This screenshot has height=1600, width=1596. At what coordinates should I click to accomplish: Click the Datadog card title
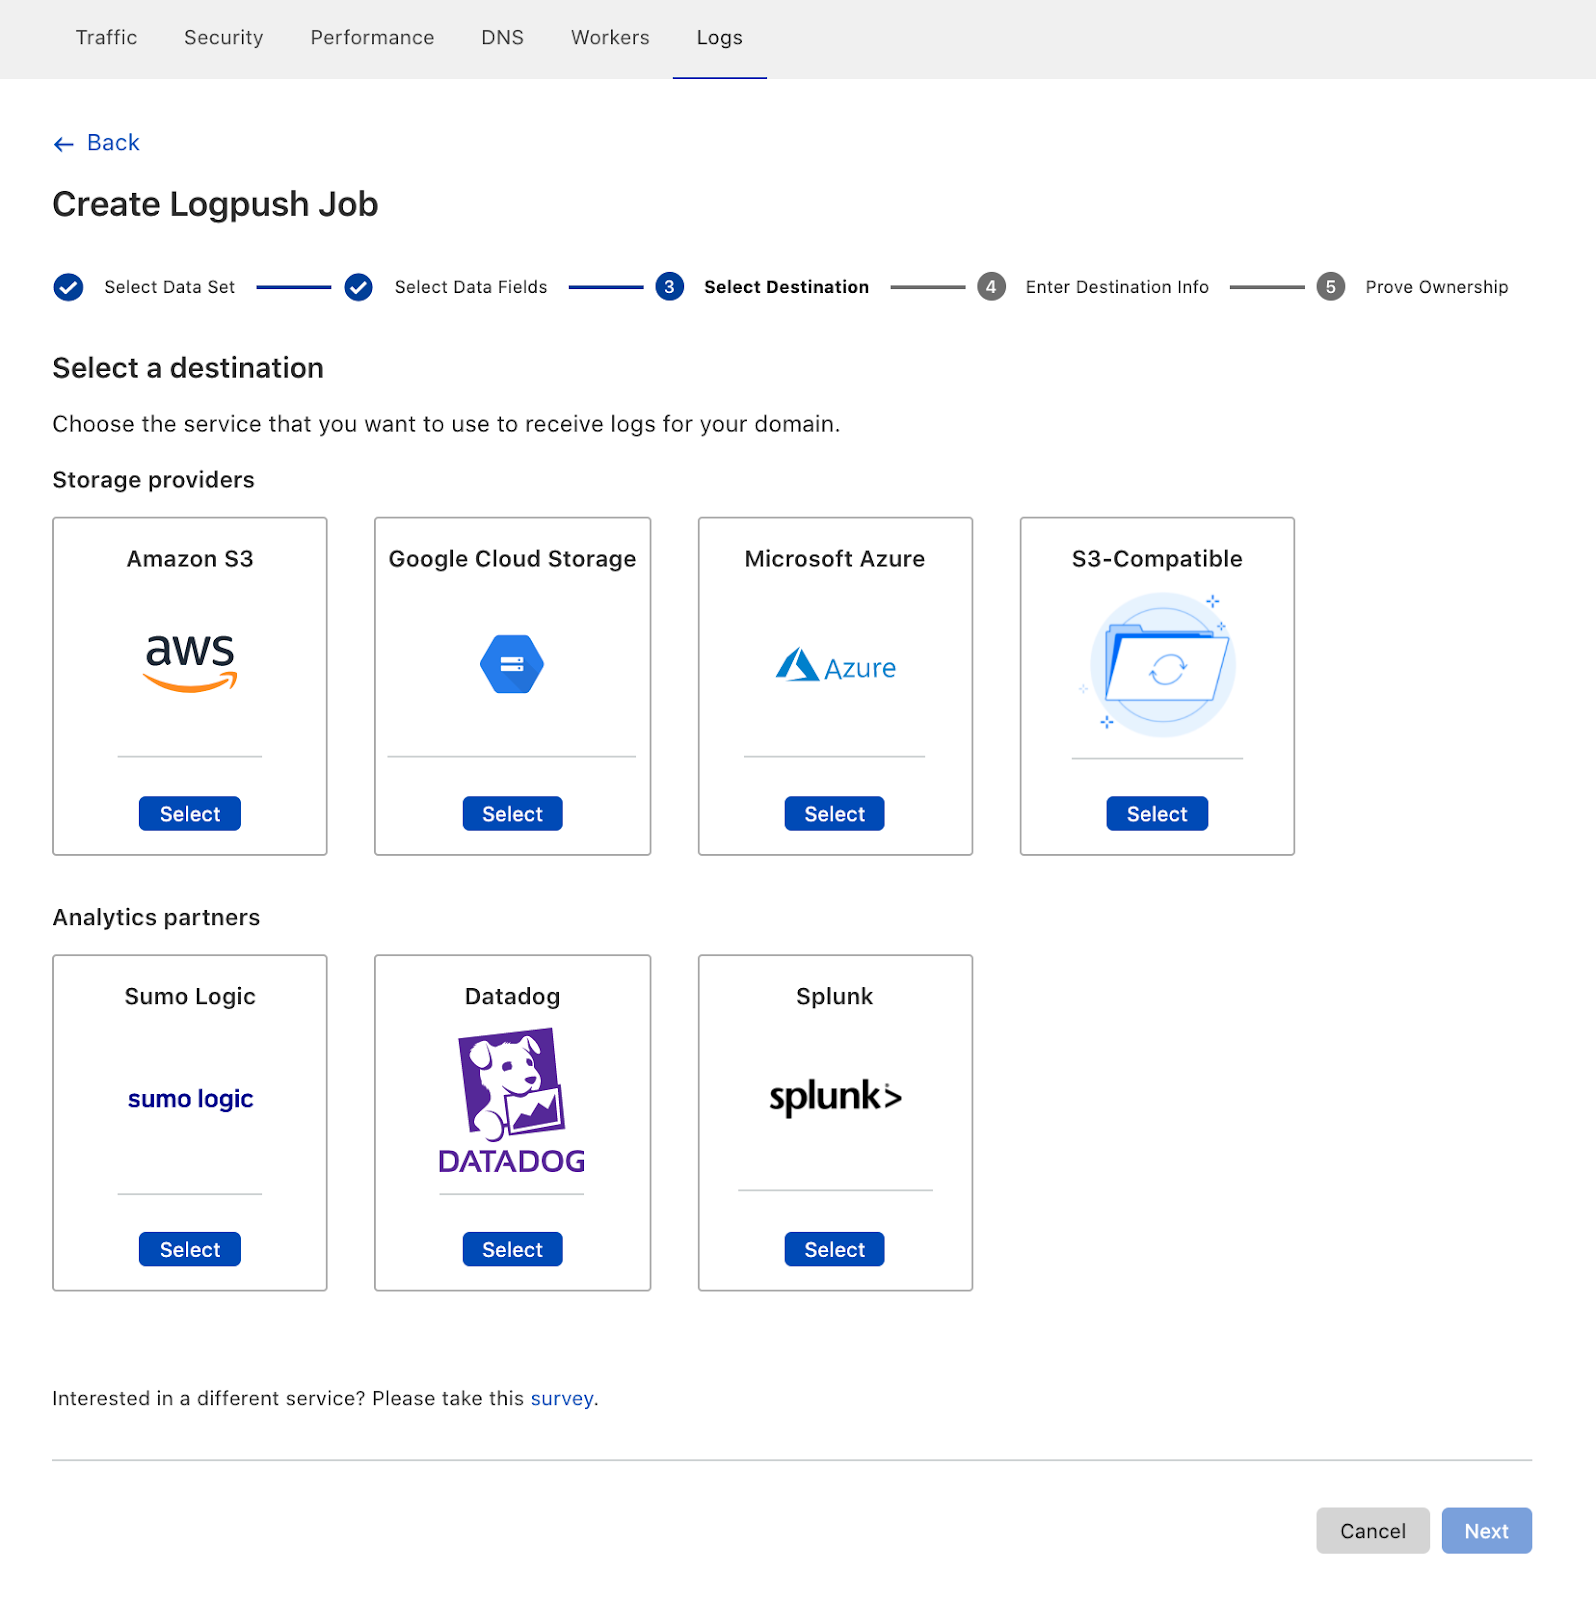(x=512, y=997)
